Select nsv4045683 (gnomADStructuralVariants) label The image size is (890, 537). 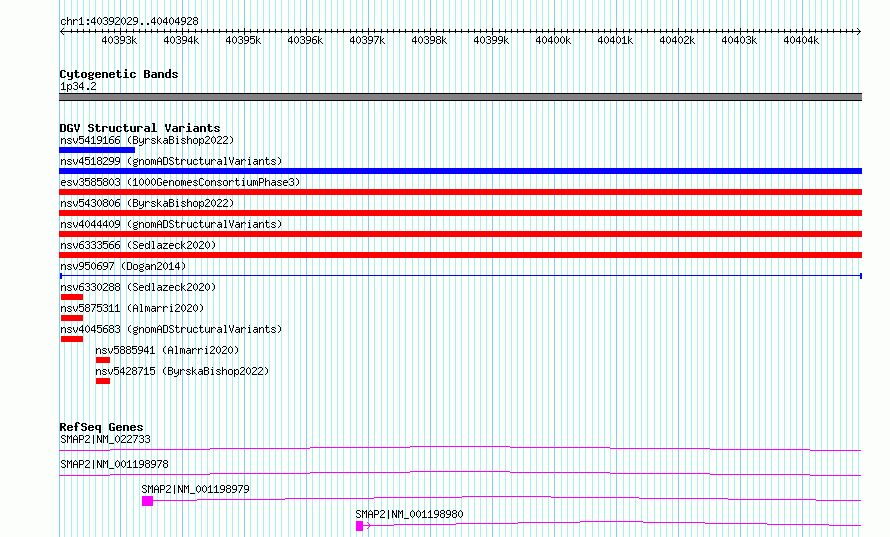[171, 329]
